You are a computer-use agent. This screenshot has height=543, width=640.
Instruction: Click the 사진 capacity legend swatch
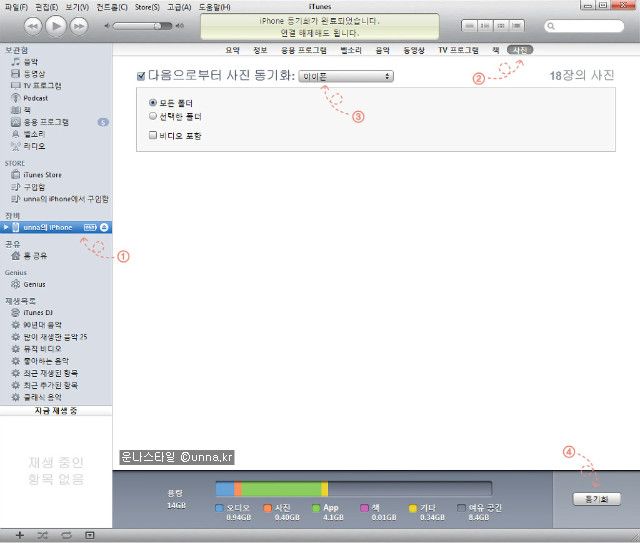268,508
